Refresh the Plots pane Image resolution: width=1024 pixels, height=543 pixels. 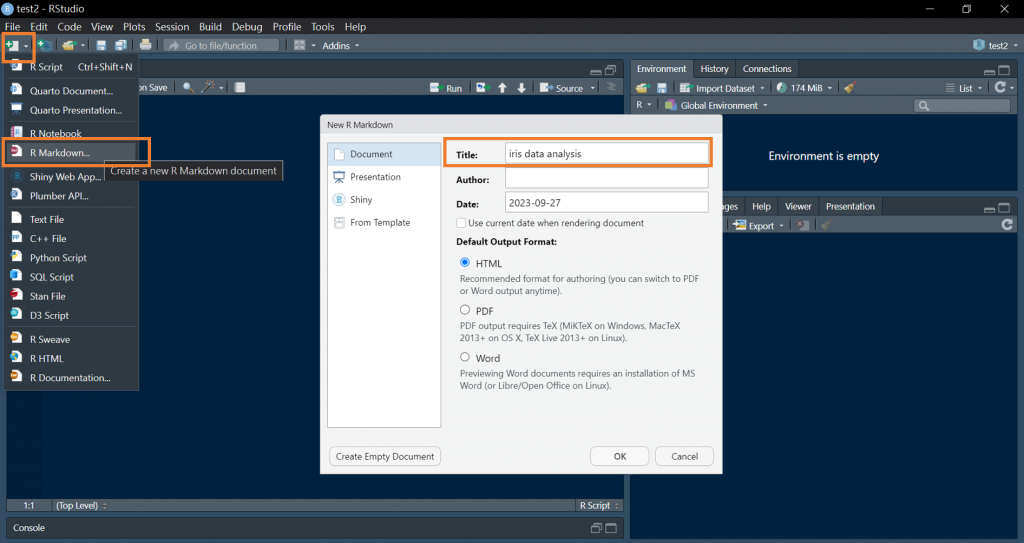coord(1007,225)
